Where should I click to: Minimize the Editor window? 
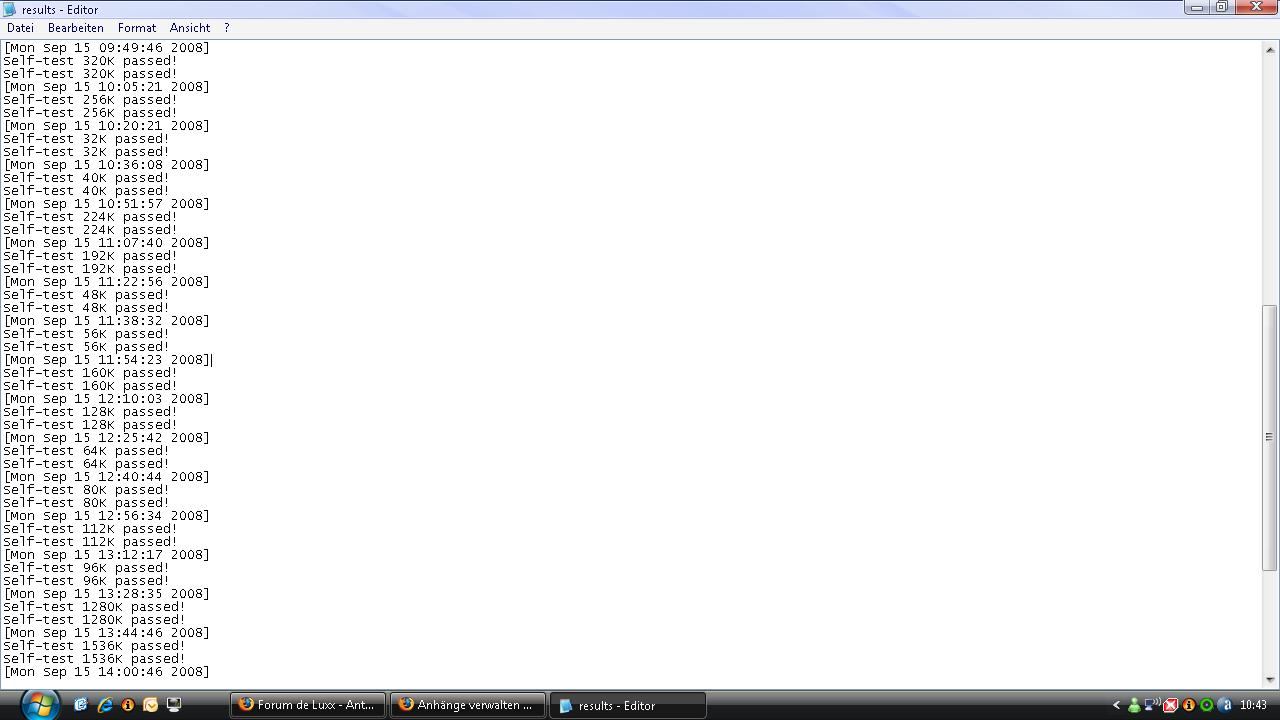(1197, 7)
